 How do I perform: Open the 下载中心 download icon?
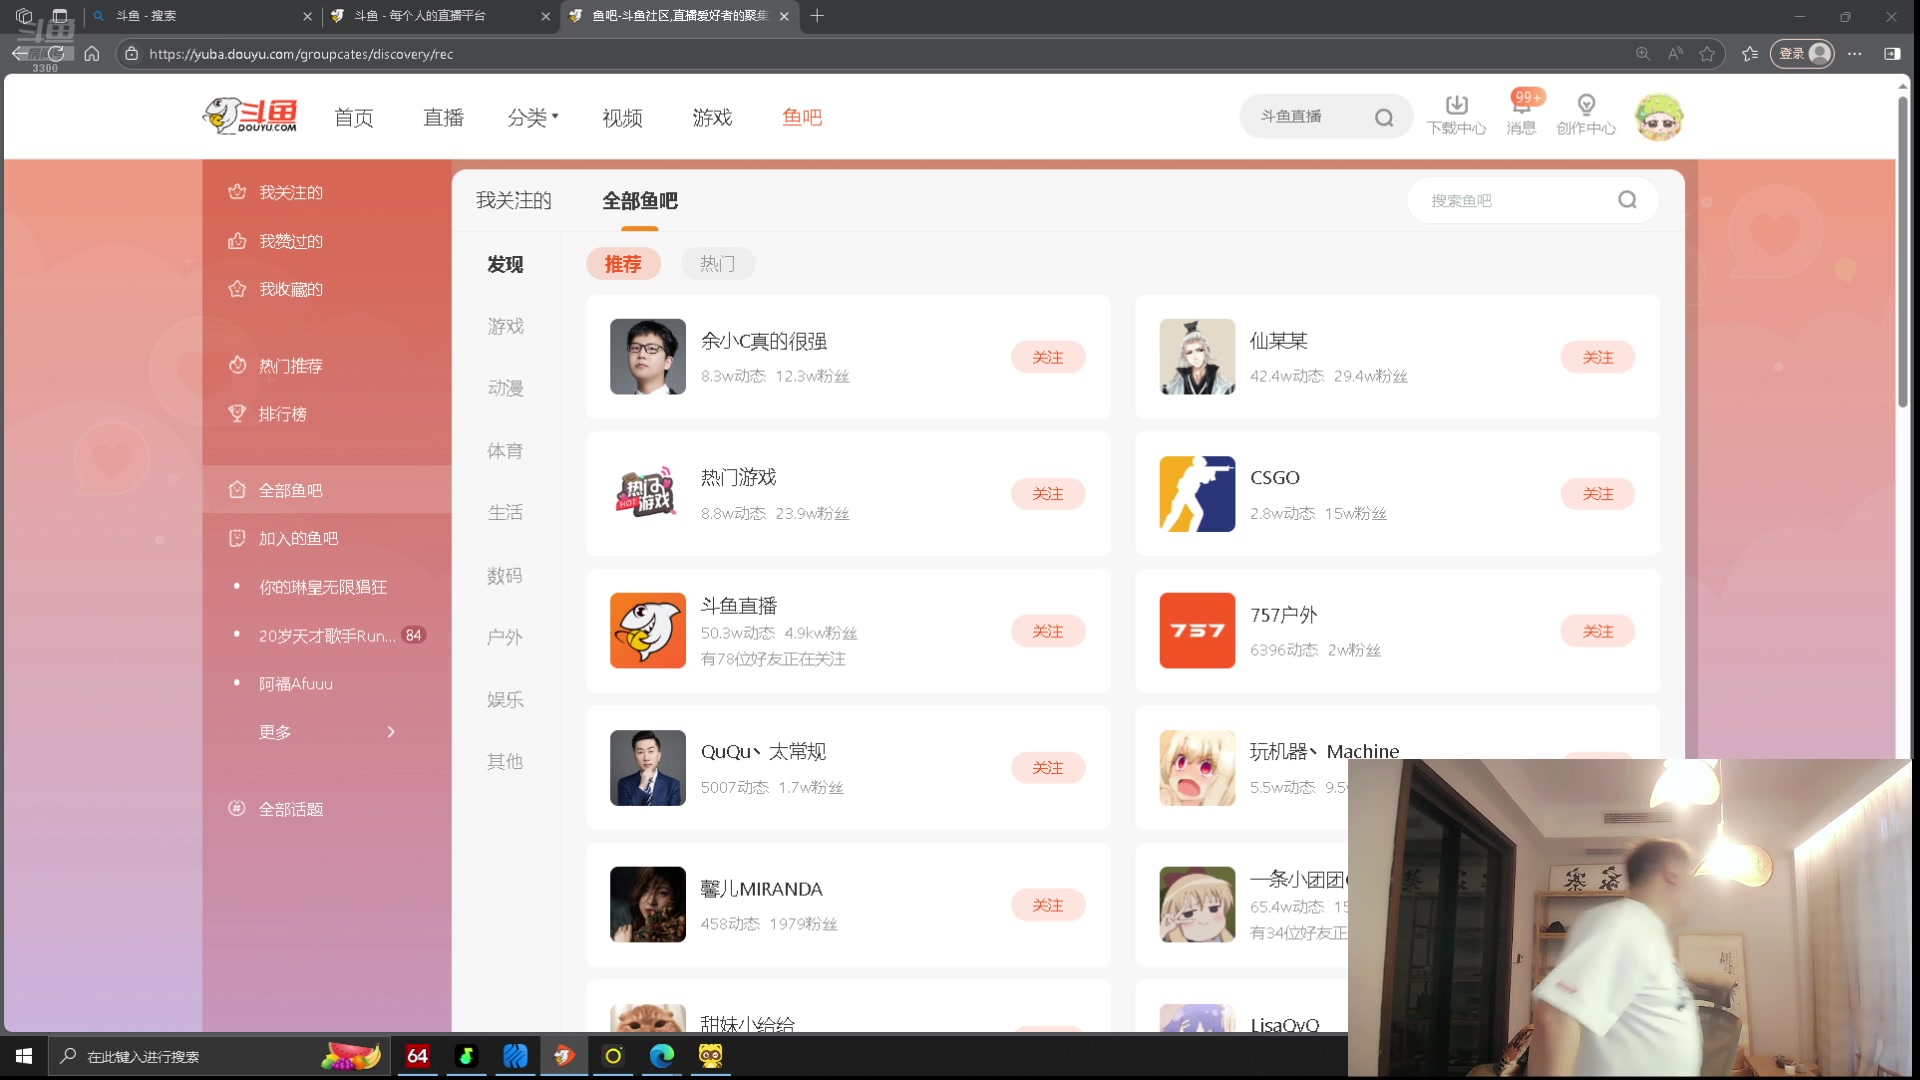tap(1456, 106)
